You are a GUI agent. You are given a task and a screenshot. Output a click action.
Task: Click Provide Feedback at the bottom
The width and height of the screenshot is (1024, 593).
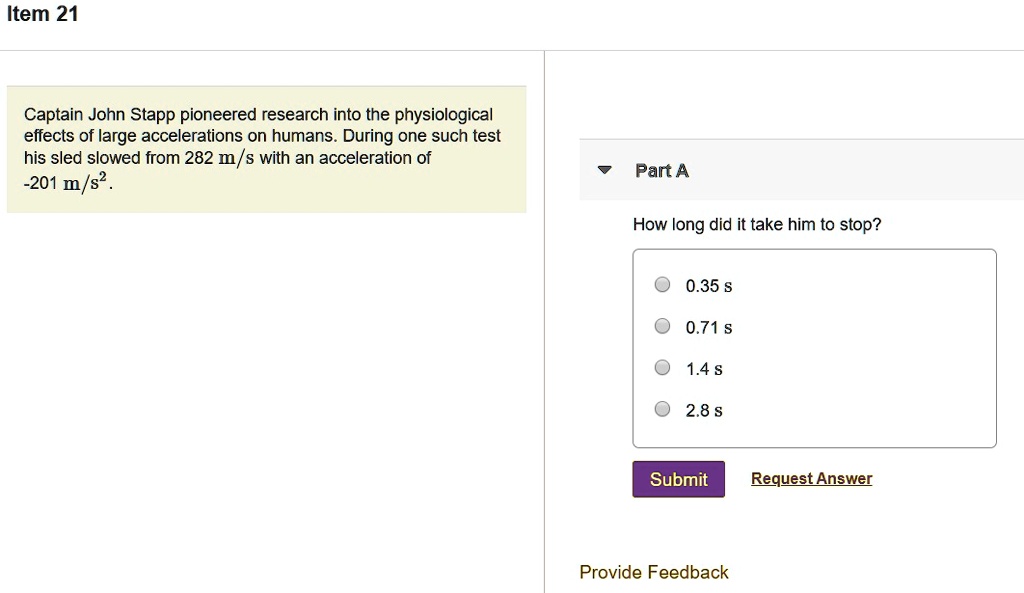(x=654, y=572)
